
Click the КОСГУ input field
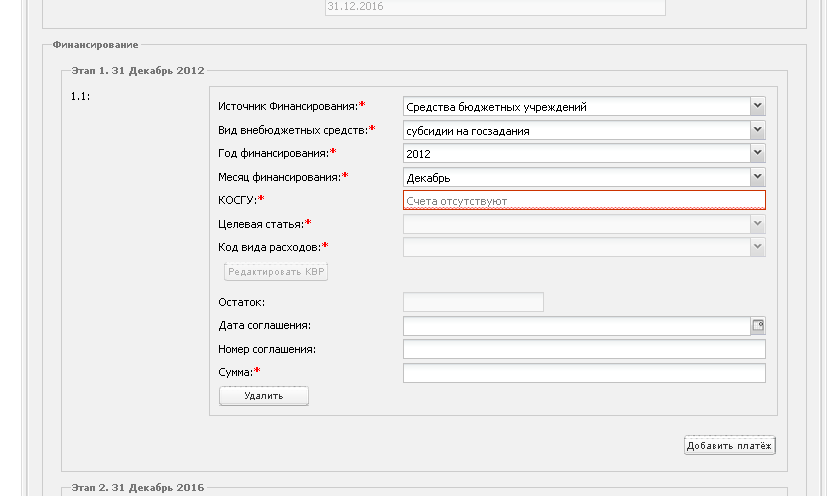pos(584,200)
